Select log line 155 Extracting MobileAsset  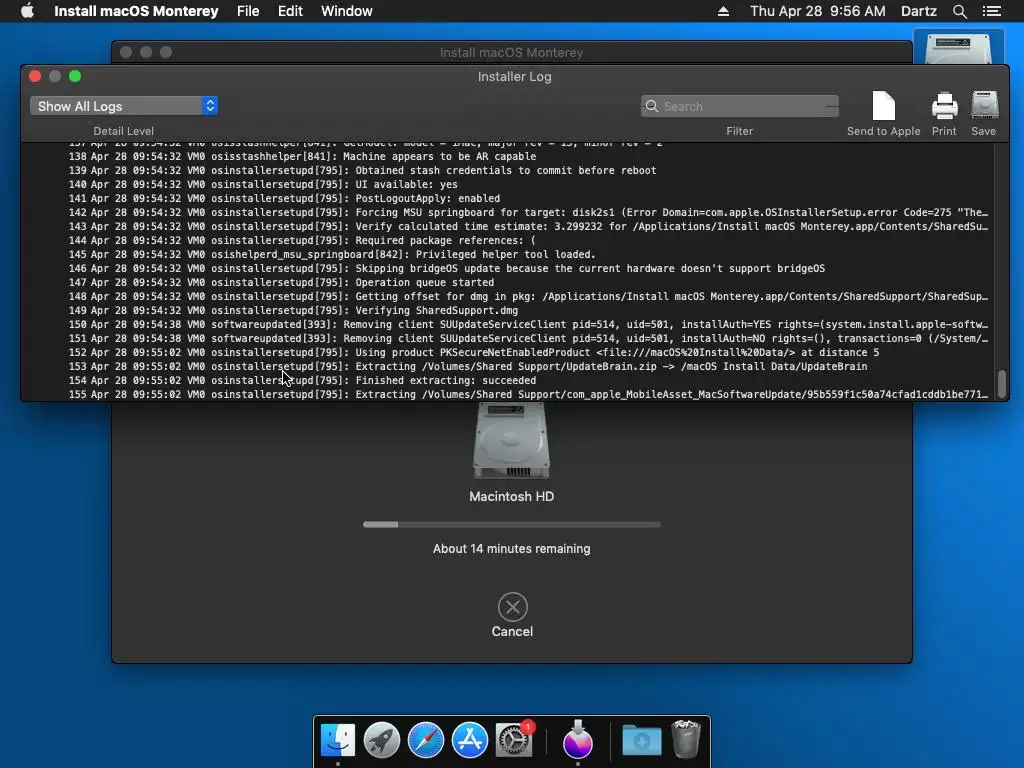pos(509,394)
